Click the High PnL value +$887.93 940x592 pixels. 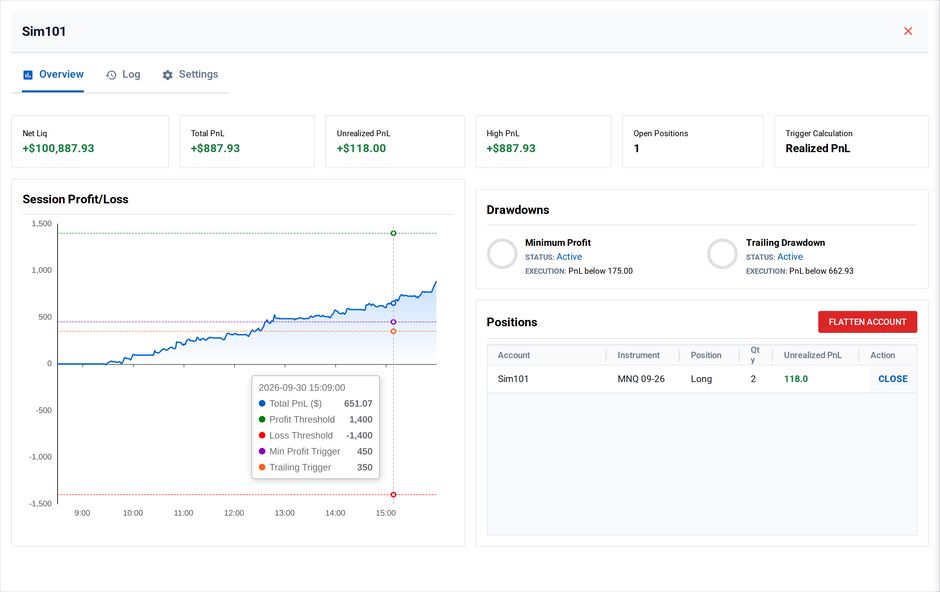pyautogui.click(x=511, y=149)
